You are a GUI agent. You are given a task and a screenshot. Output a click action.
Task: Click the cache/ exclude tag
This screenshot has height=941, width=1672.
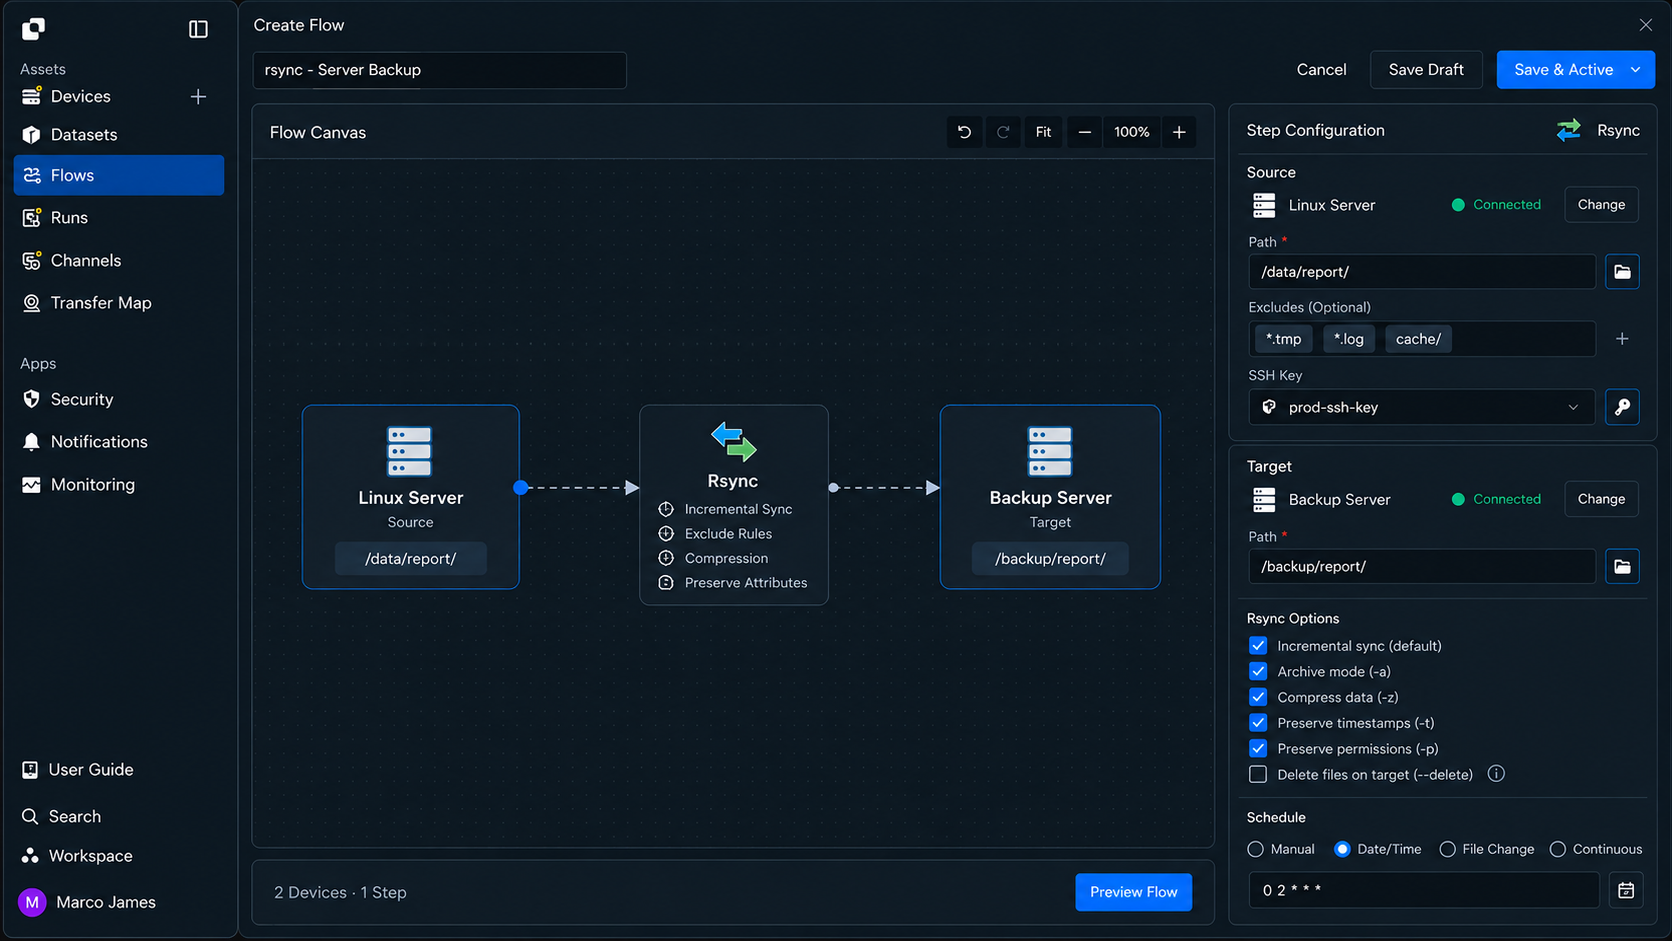tap(1418, 339)
